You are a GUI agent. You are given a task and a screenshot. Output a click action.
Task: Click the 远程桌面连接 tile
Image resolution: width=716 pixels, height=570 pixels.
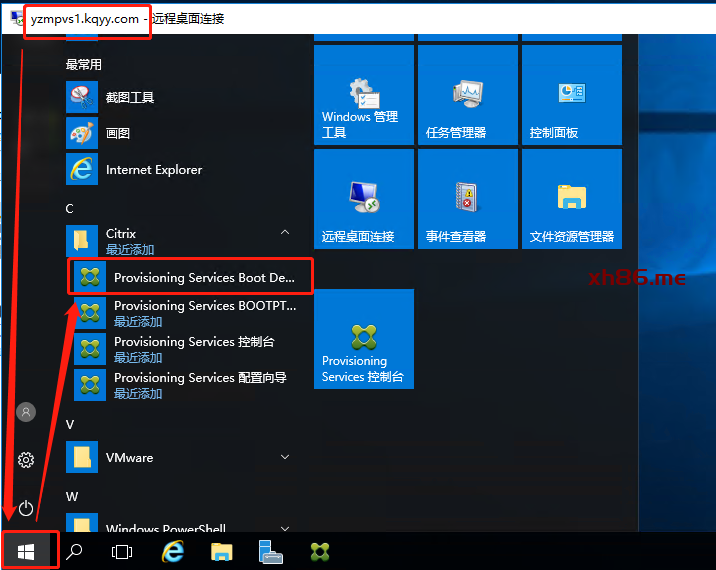click(x=363, y=199)
